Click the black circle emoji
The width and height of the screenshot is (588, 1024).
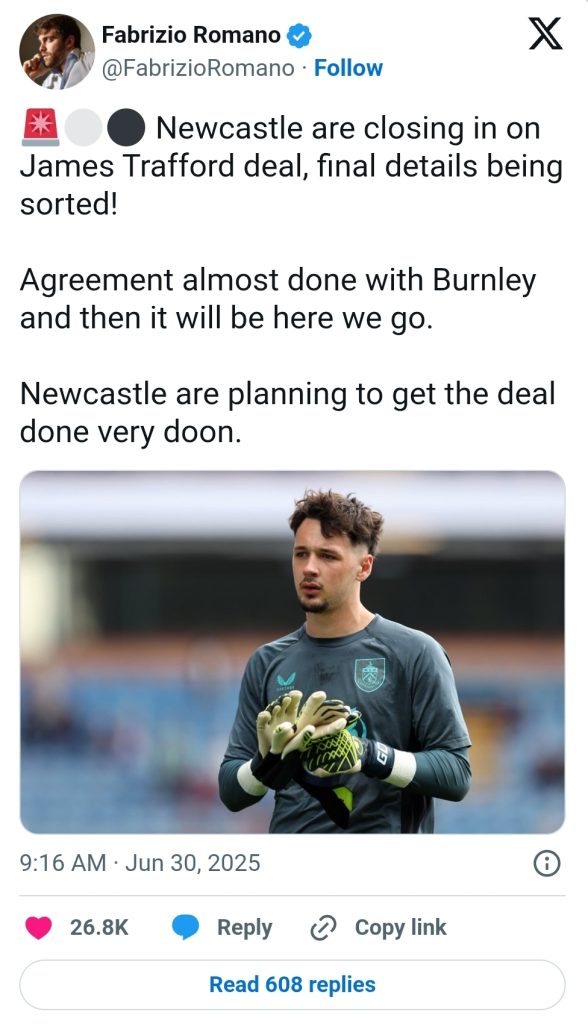tap(125, 127)
